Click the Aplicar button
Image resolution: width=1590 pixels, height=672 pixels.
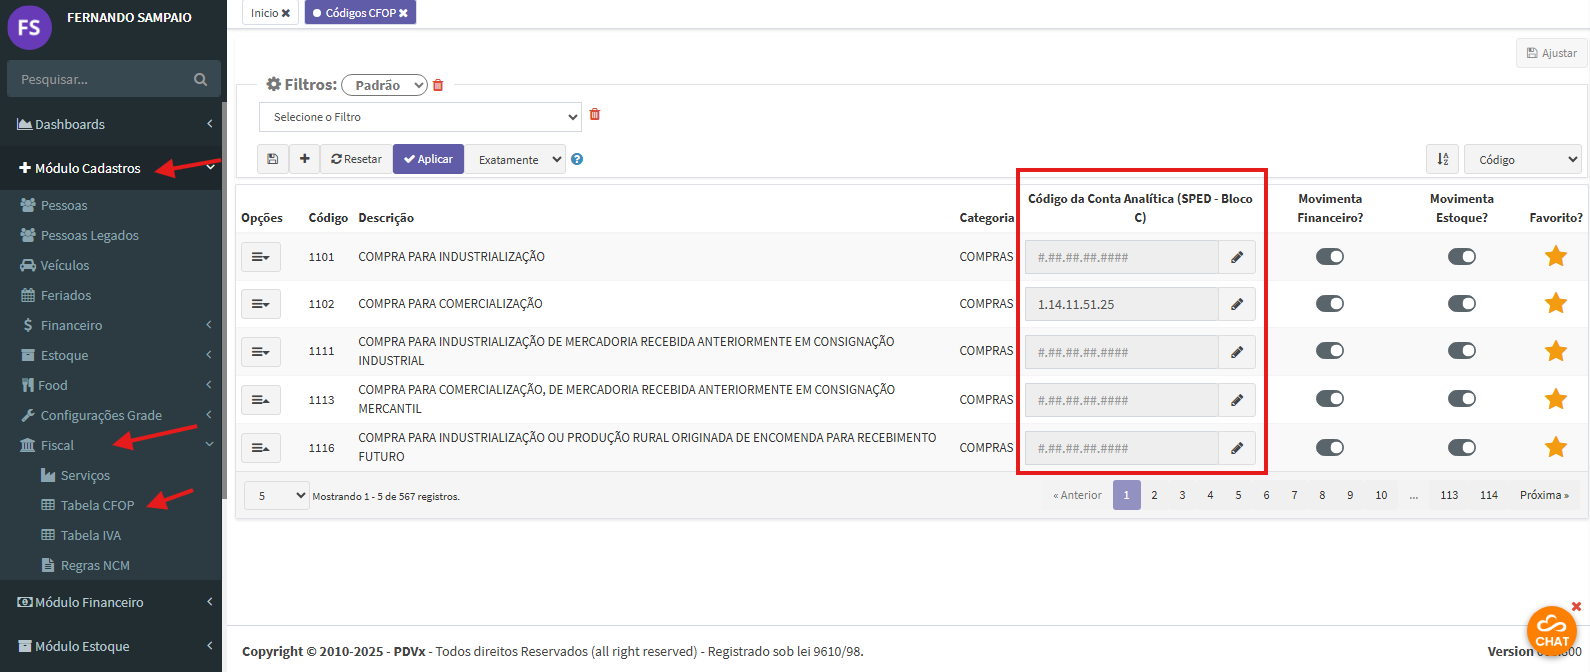(428, 159)
